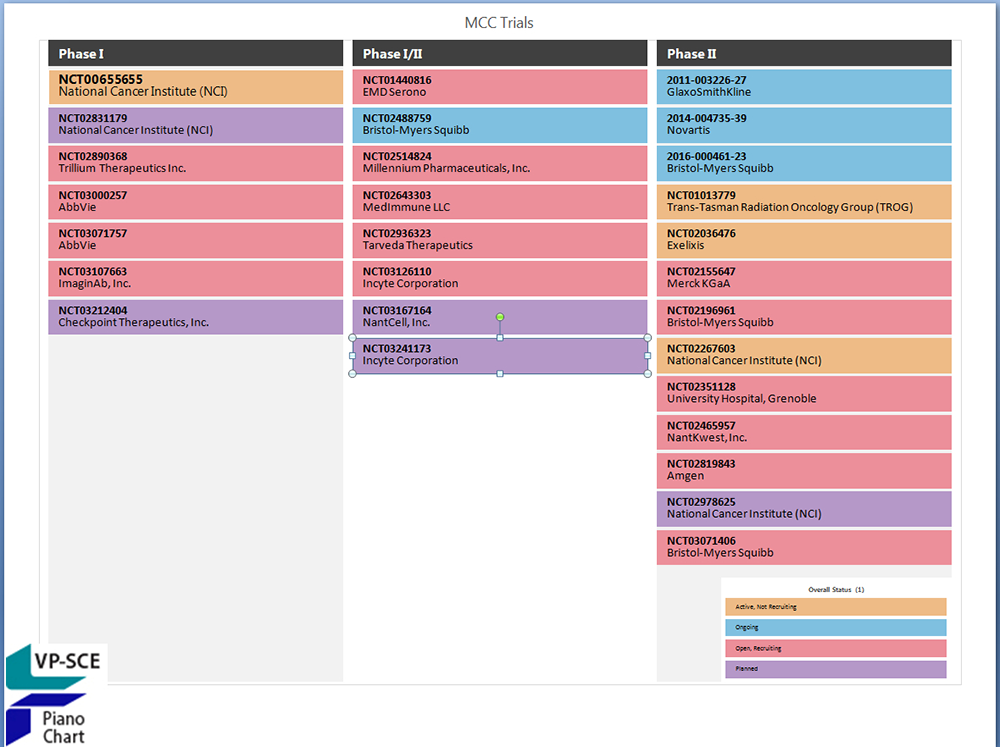The height and width of the screenshot is (747, 1000).
Task: Click the selected NCT03241173 Incyte card
Action: (x=500, y=356)
